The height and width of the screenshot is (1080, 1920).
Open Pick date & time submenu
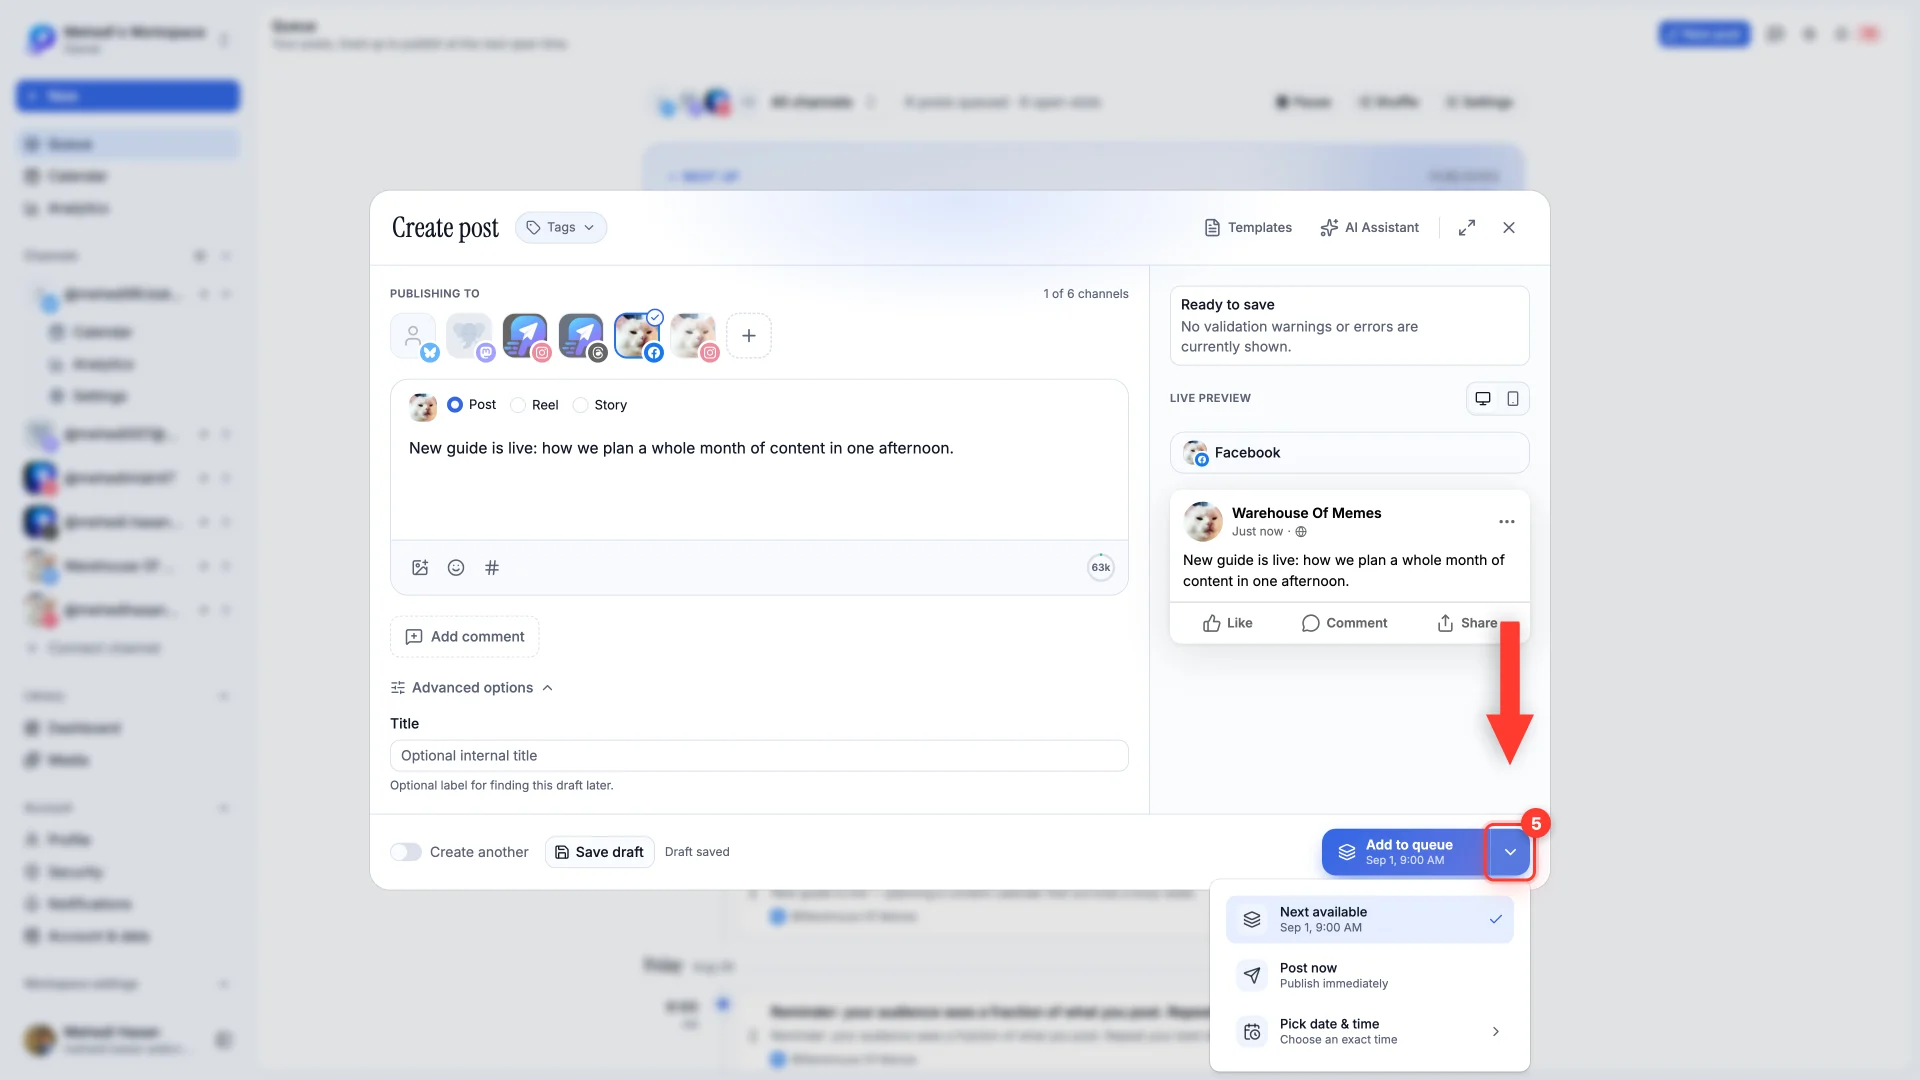1369,1031
